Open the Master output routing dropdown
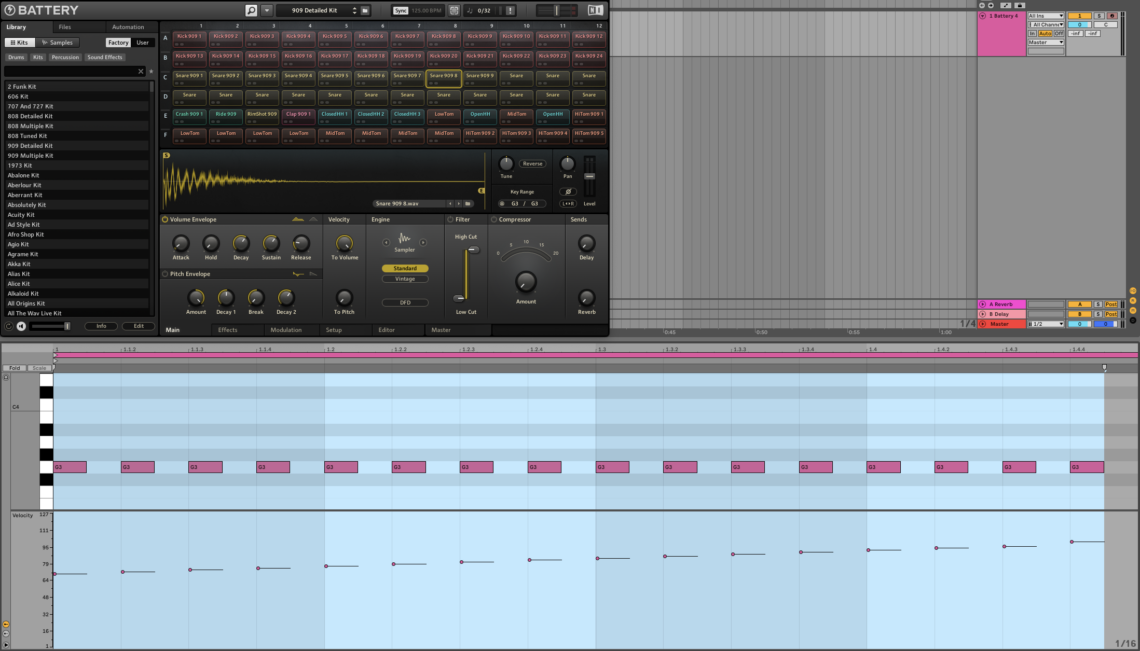The image size is (1140, 651). [1047, 42]
